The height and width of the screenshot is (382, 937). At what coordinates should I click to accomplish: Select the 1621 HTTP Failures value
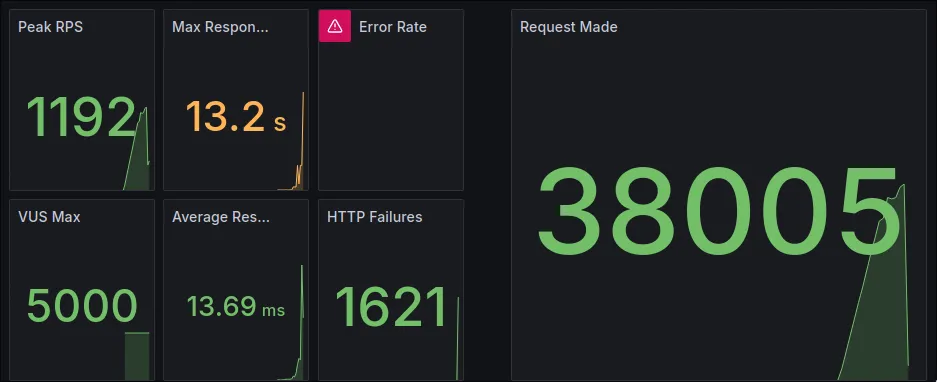click(391, 307)
